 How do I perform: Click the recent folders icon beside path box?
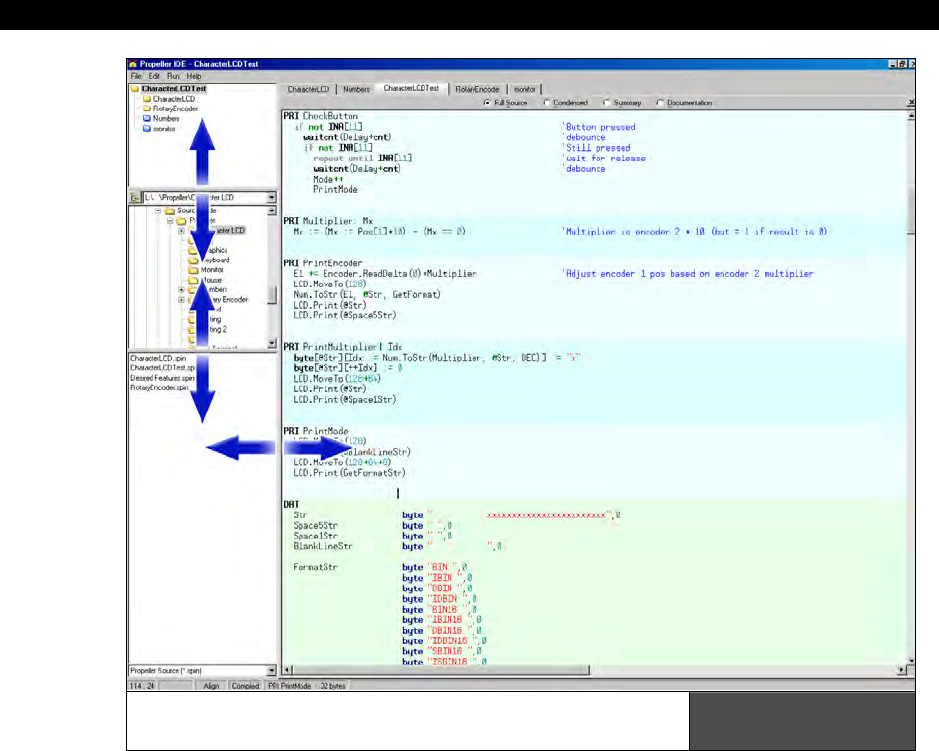click(x=135, y=197)
